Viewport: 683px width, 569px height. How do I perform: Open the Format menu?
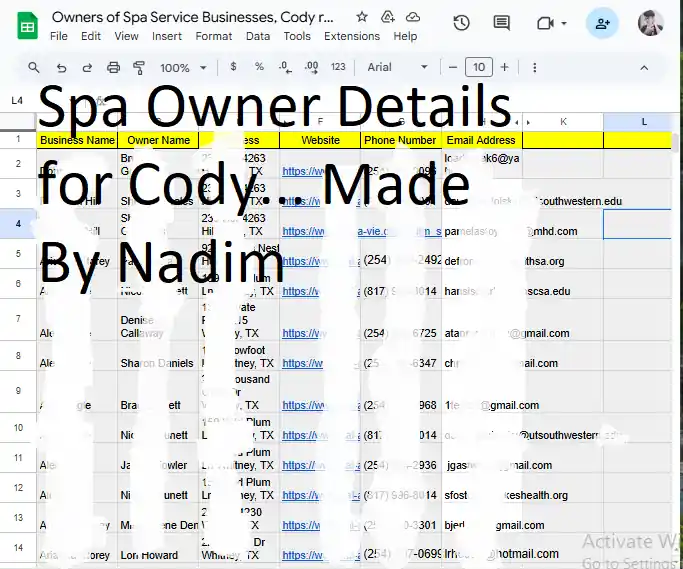213,36
